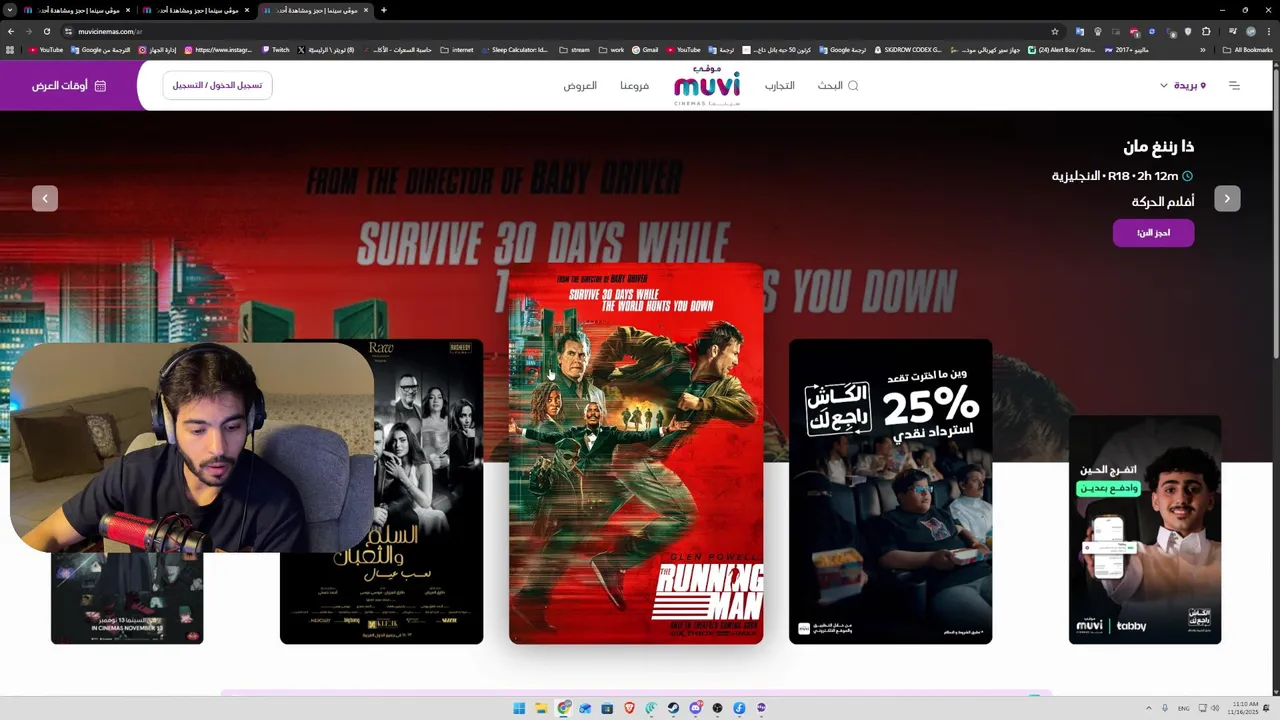
Task: Open the stream bookmarks folder
Action: 574,49
